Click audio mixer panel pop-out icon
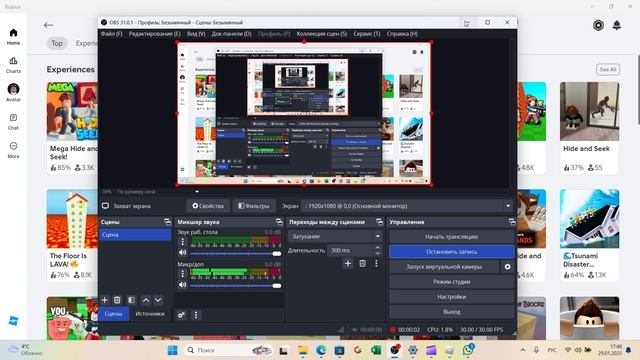Screen dimensions: 640x360 [279, 222]
